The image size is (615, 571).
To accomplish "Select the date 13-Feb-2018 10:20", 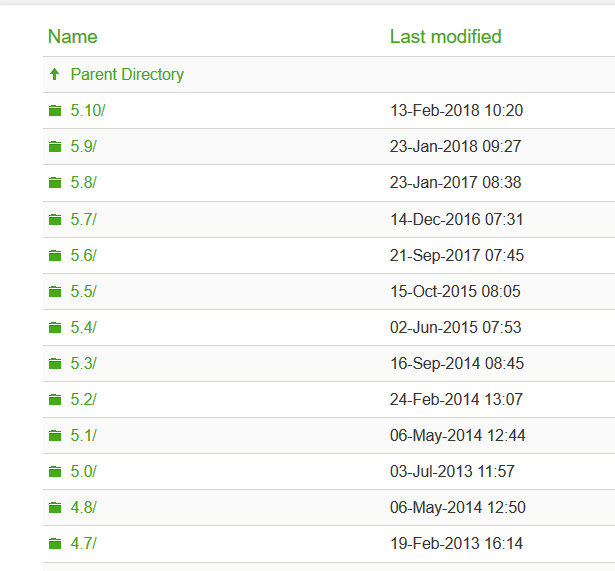I will coord(457,111).
